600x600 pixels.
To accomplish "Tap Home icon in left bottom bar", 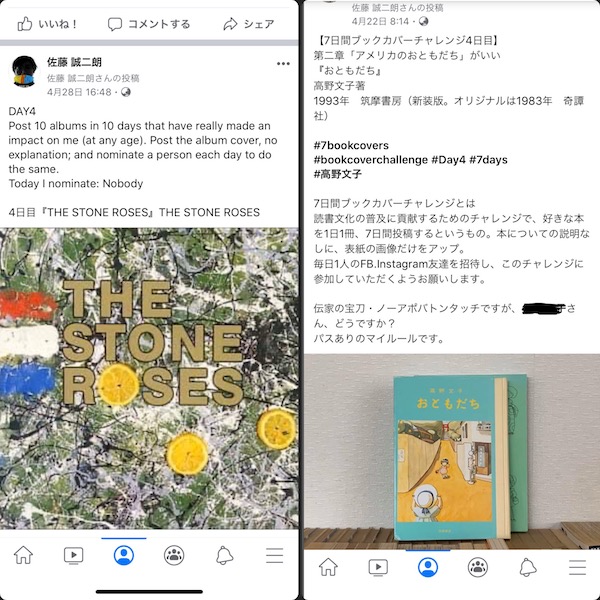I will [x=23, y=555].
